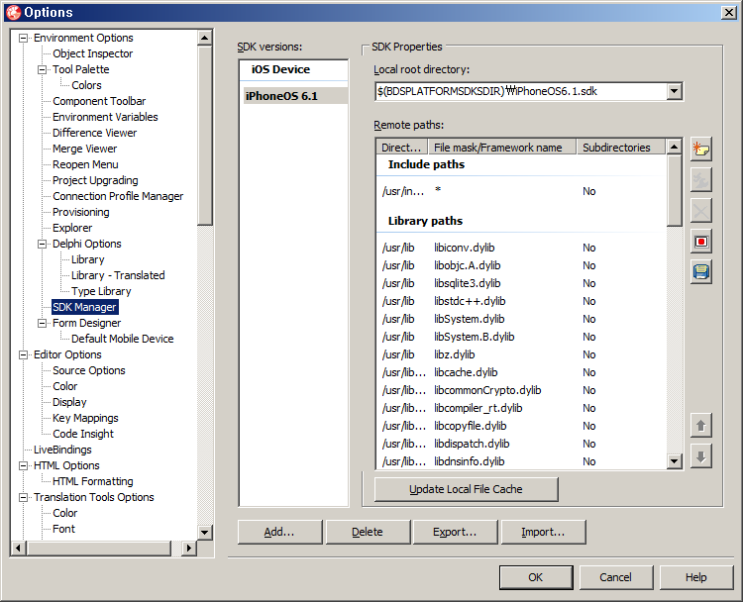Select Default Mobile Device item

coord(122,339)
